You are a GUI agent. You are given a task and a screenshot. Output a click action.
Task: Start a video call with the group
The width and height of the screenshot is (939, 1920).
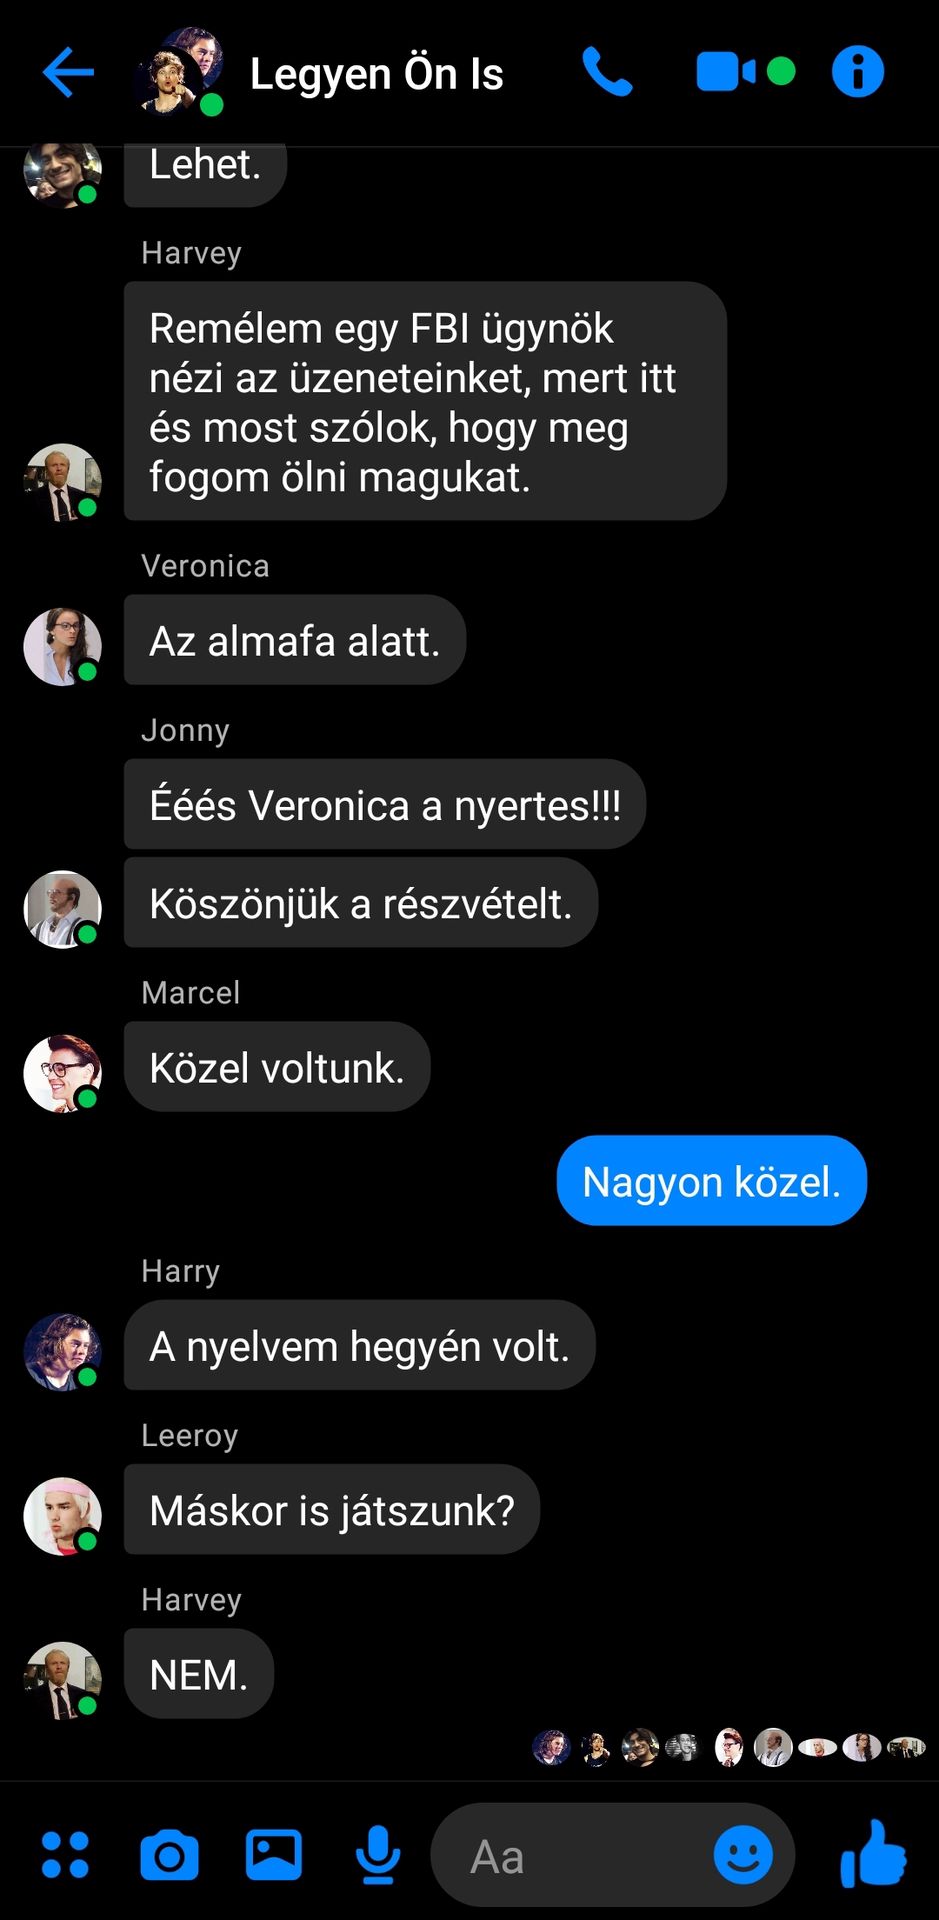pos(745,72)
